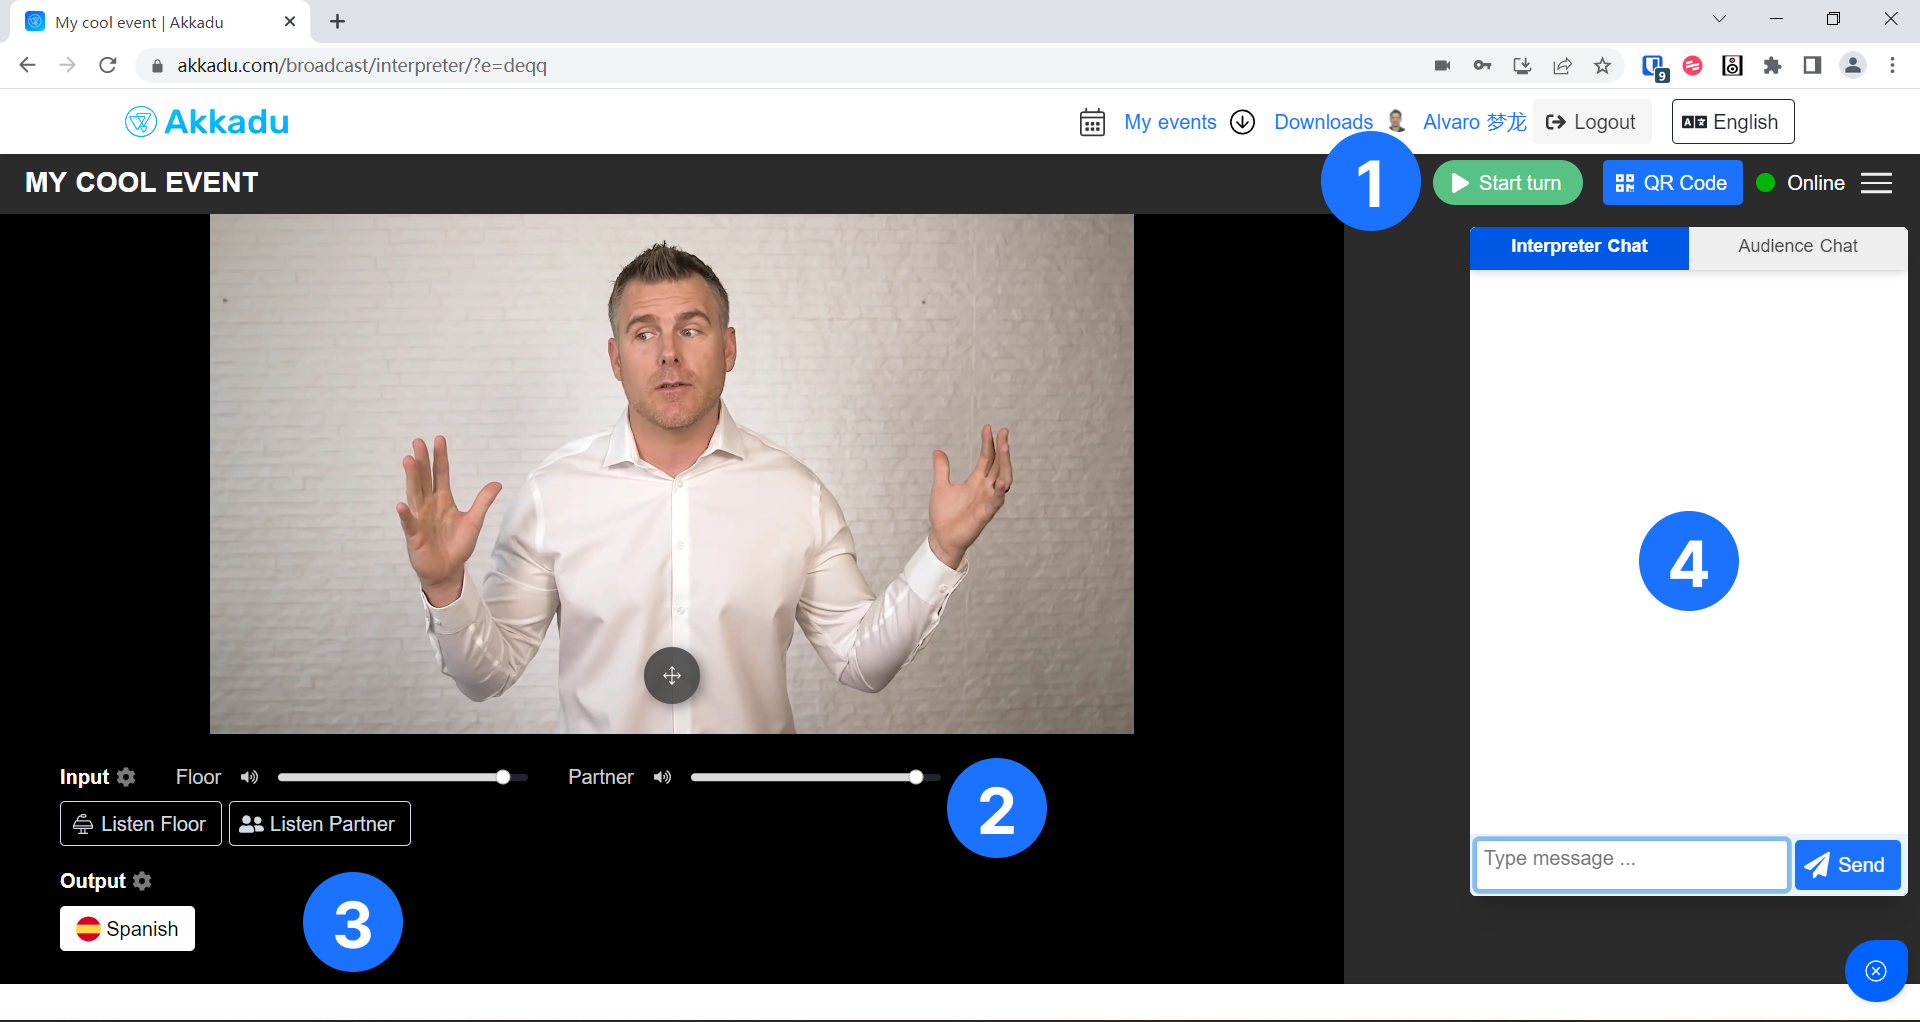This screenshot has width=1920, height=1022.
Task: Open Alvaro profile link
Action: click(x=1475, y=122)
